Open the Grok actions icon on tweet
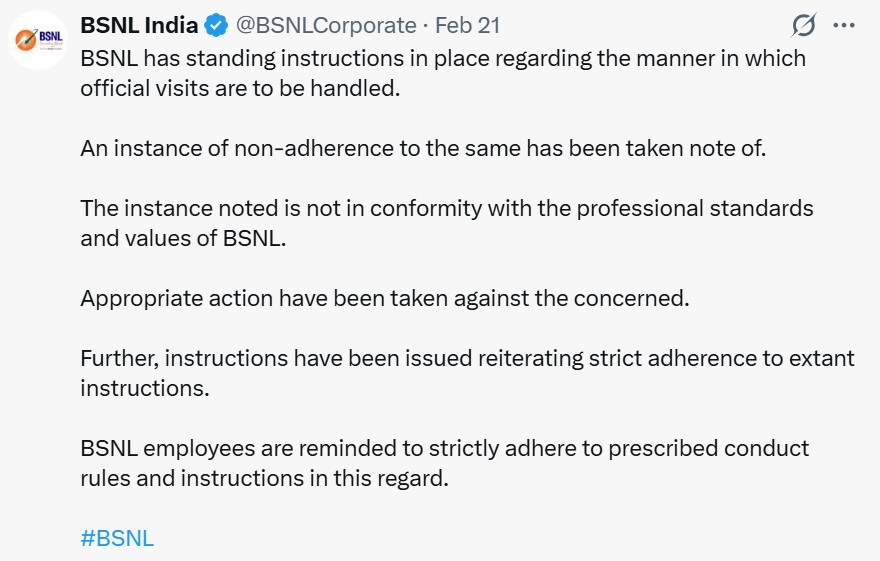The image size is (880, 561). tap(802, 26)
